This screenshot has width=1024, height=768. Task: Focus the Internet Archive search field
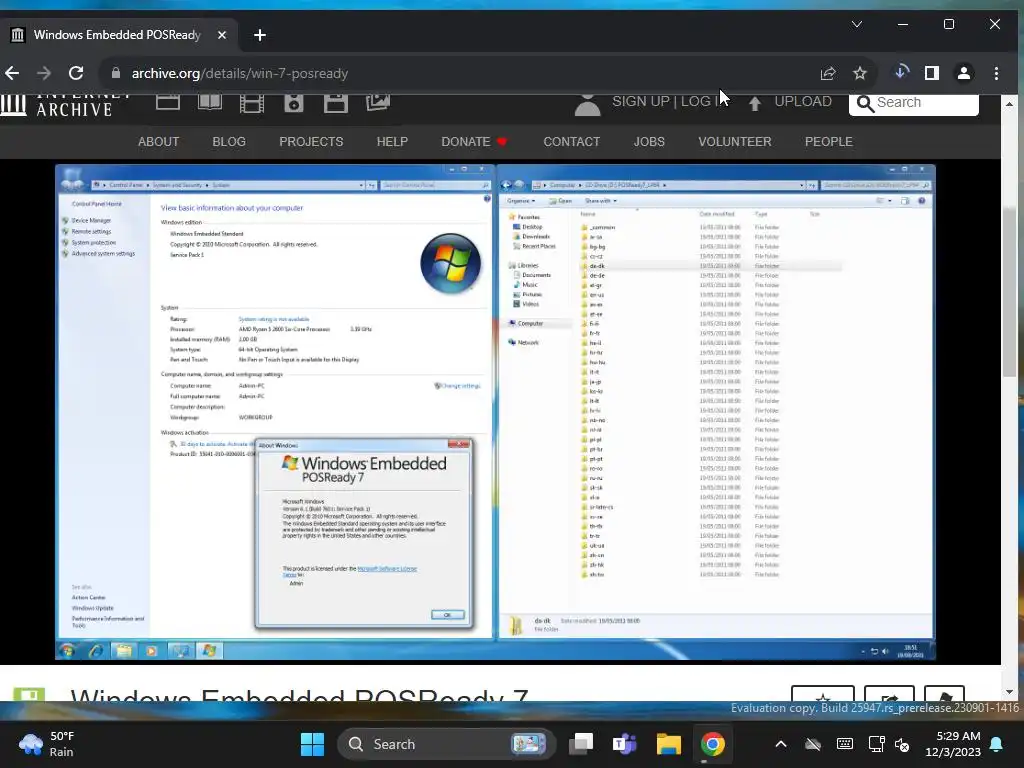point(914,104)
